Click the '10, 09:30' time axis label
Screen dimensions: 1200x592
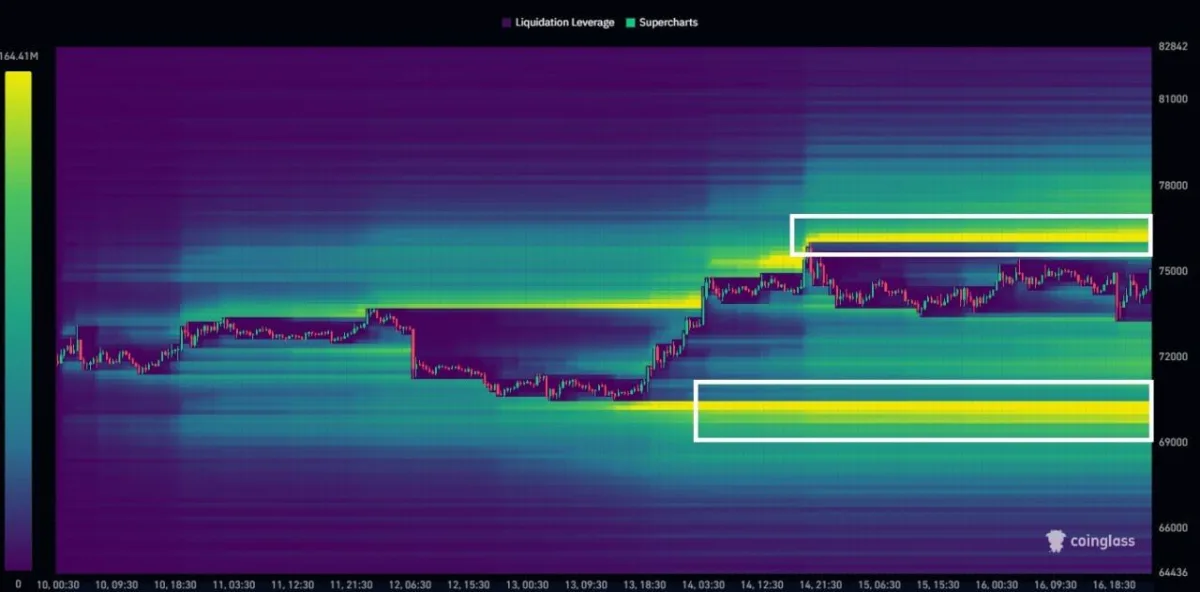[116, 583]
